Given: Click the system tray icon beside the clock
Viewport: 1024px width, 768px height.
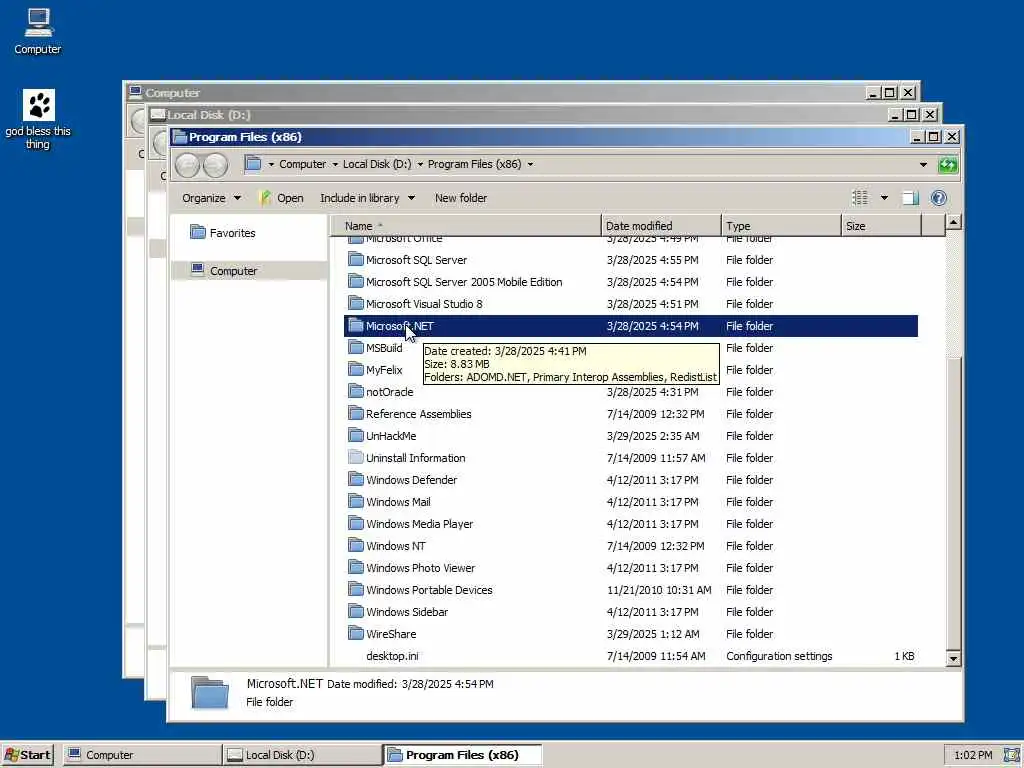Looking at the screenshot, I should click(1011, 755).
